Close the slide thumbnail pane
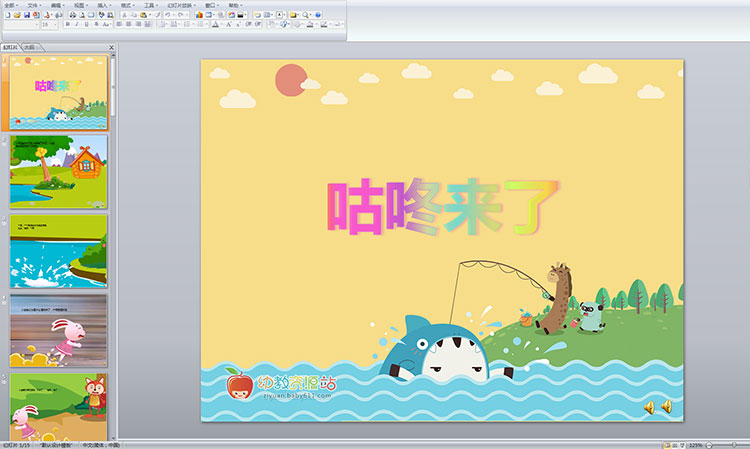This screenshot has height=449, width=750. (x=111, y=47)
